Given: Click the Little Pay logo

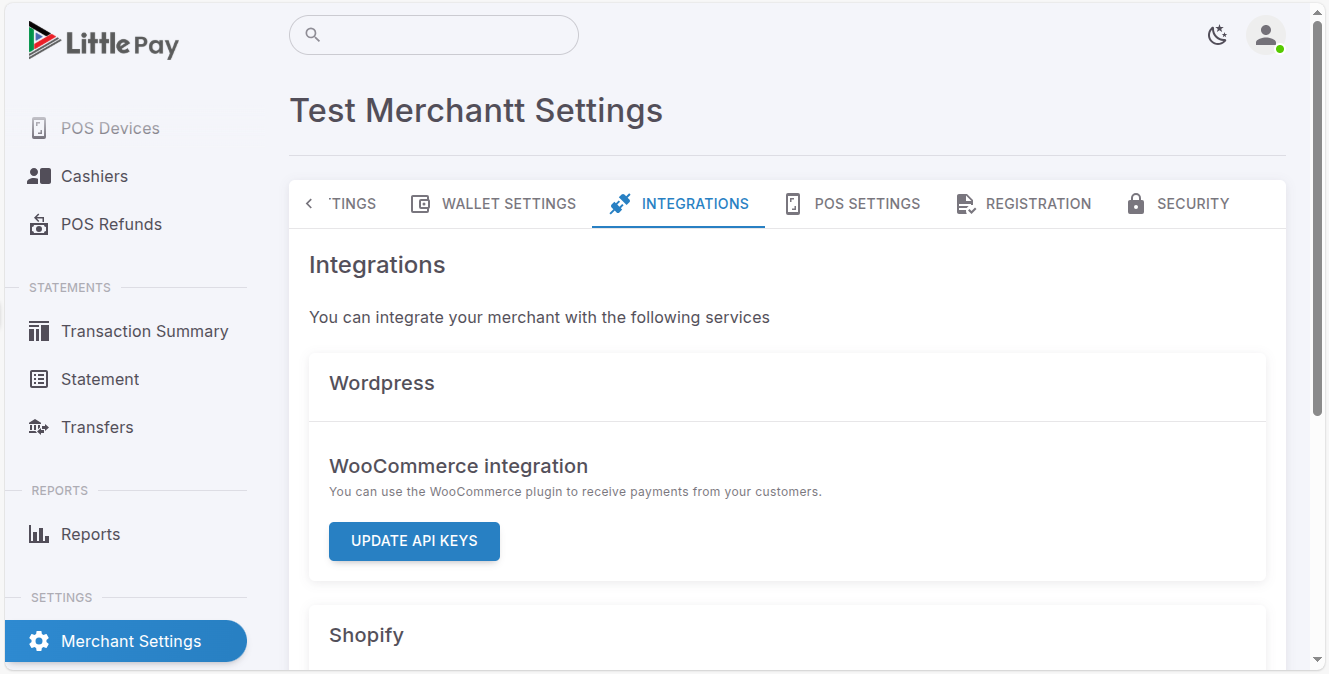Looking at the screenshot, I should (103, 42).
